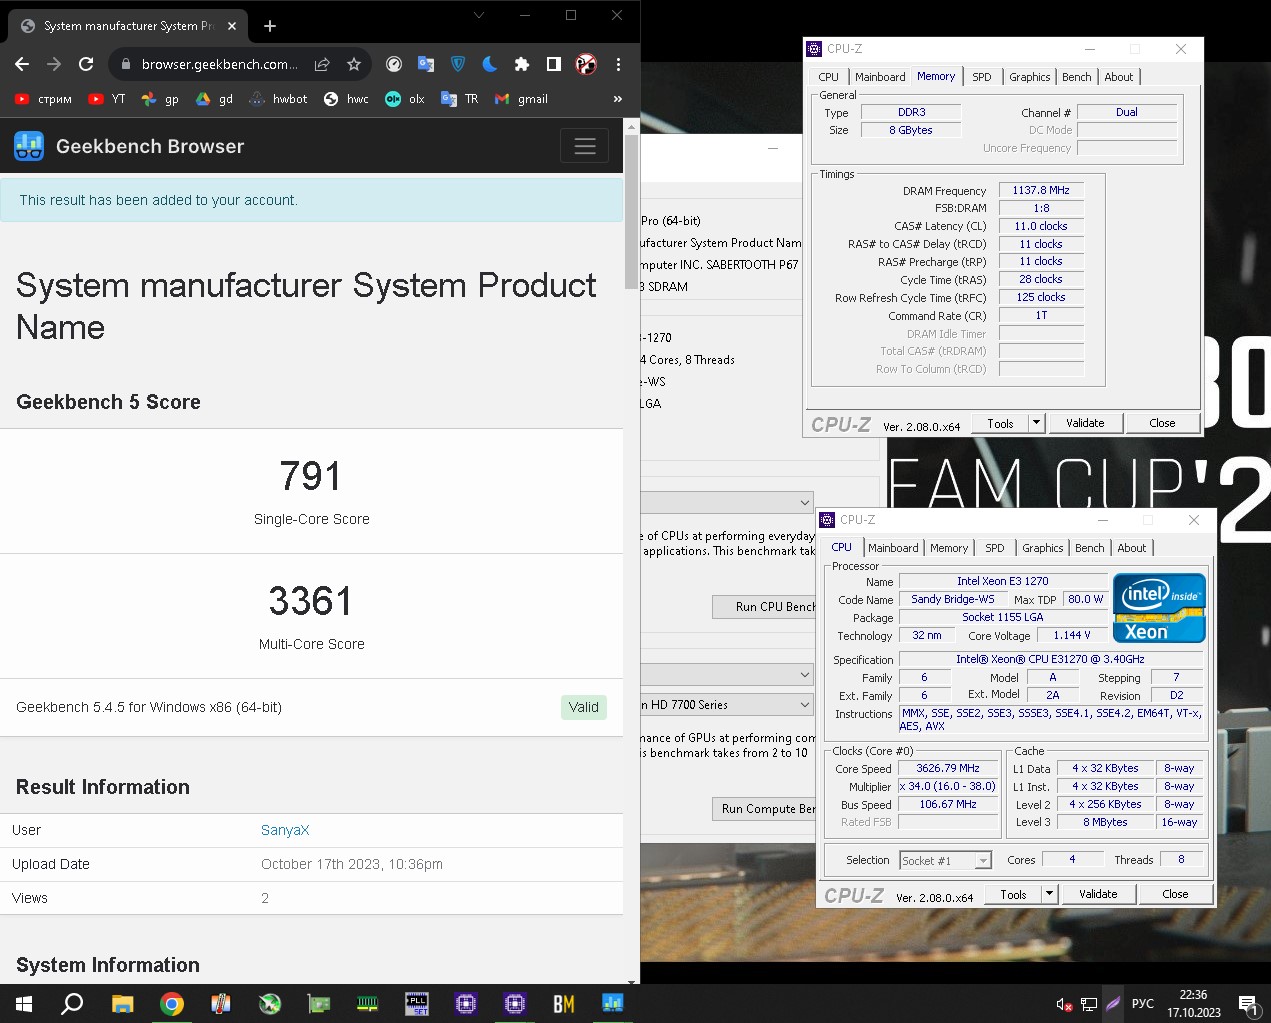Switch to Mainboard tab in Memory CPU-Z window
This screenshot has height=1023, width=1271.
(x=880, y=77)
